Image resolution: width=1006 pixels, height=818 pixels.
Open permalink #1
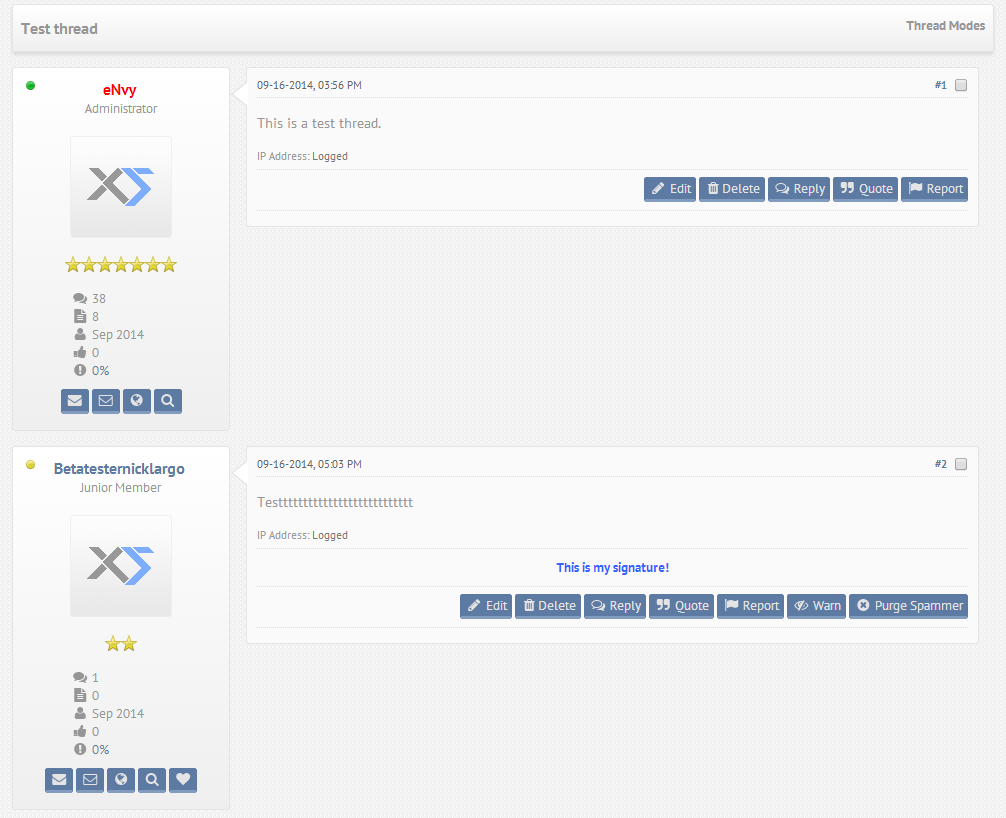941,85
